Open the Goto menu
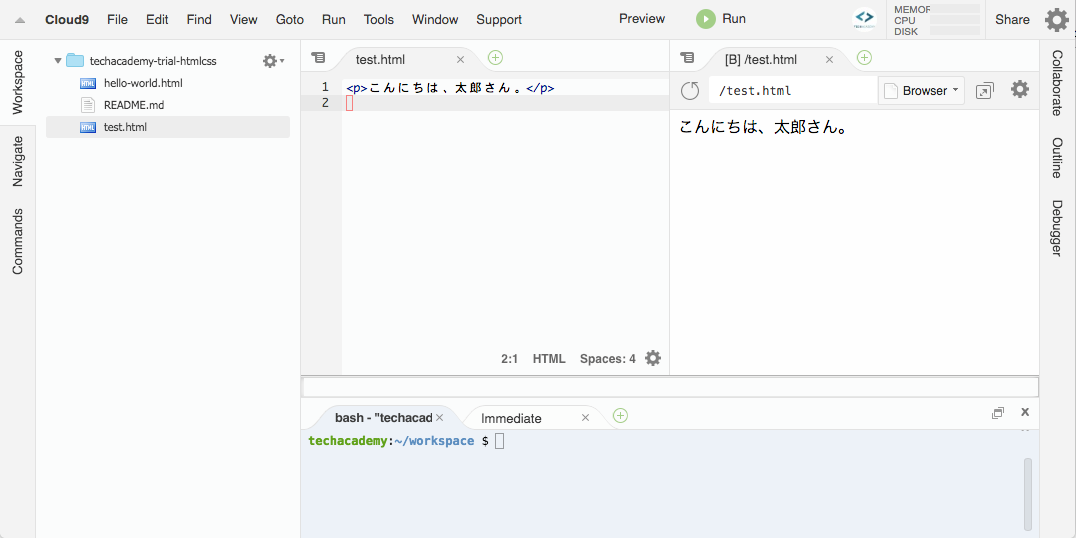The width and height of the screenshot is (1076, 538). [x=289, y=19]
